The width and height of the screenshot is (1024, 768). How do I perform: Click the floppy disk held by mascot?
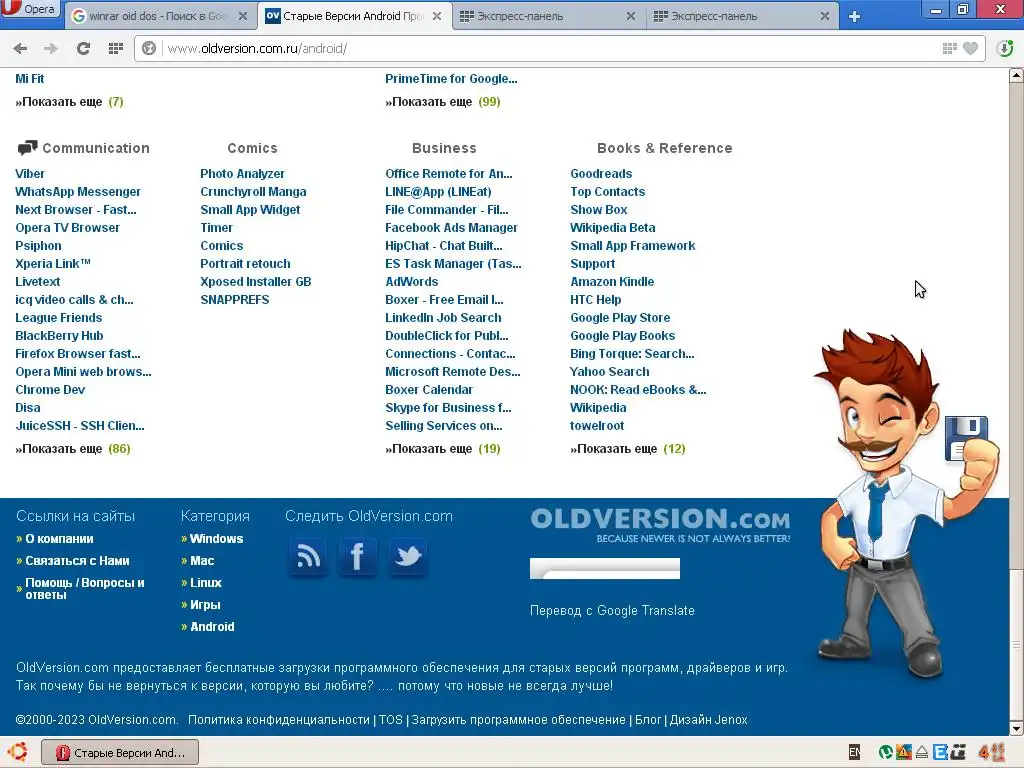click(966, 436)
